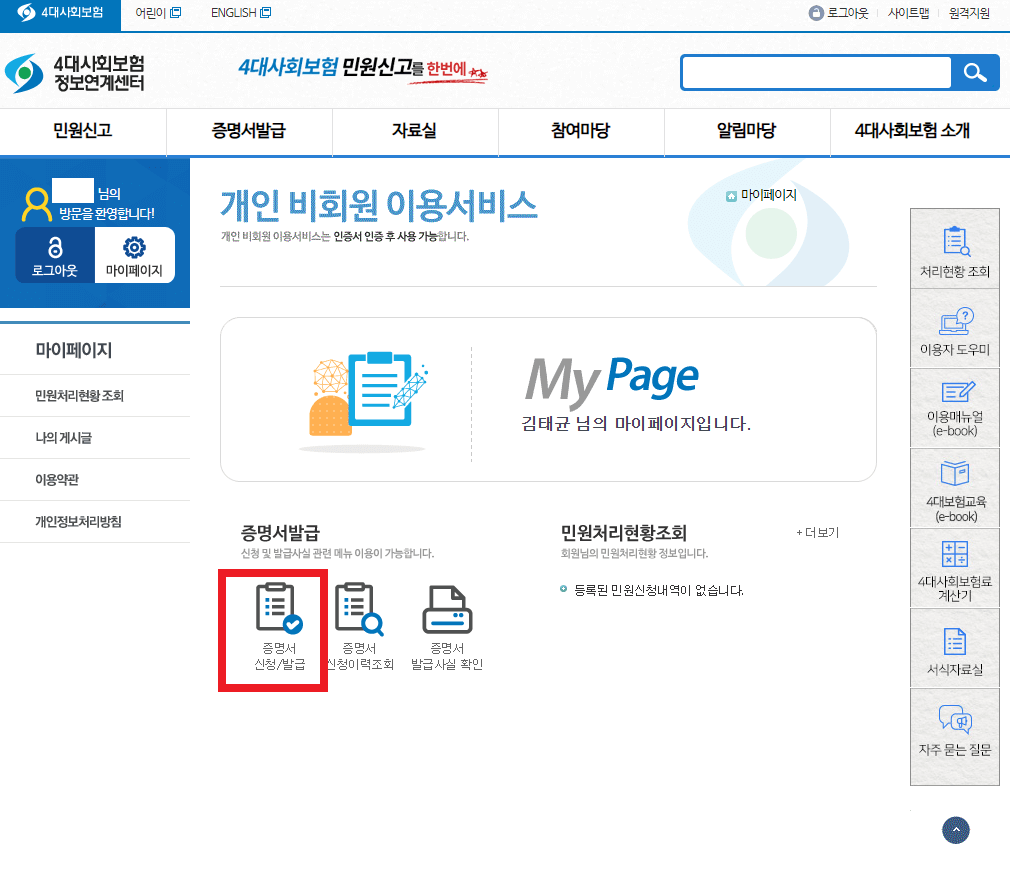
Task: Click the blue search magnifier button
Action: (x=975, y=72)
